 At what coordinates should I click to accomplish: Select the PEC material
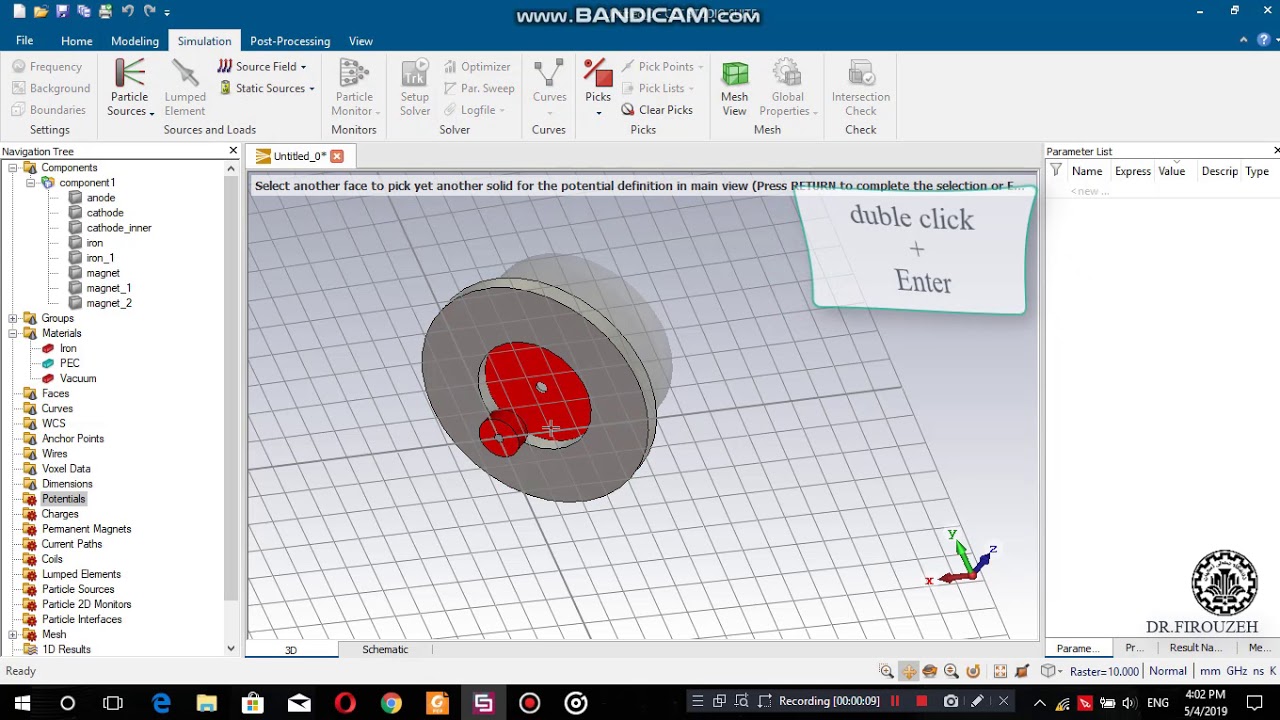tap(69, 363)
